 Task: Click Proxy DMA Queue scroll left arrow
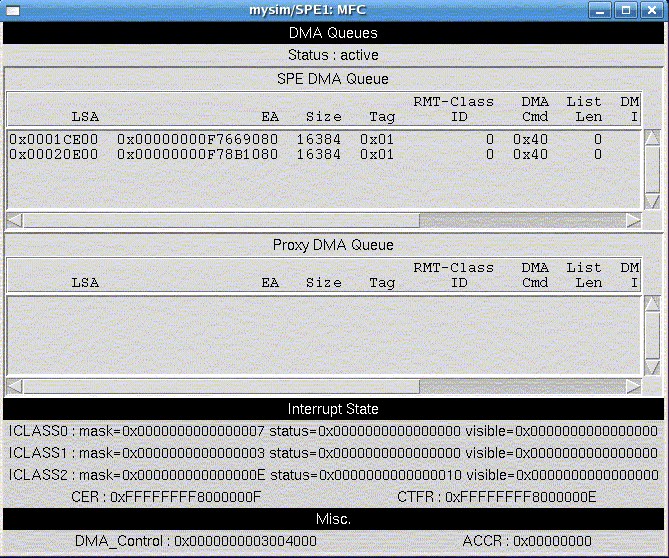15,387
